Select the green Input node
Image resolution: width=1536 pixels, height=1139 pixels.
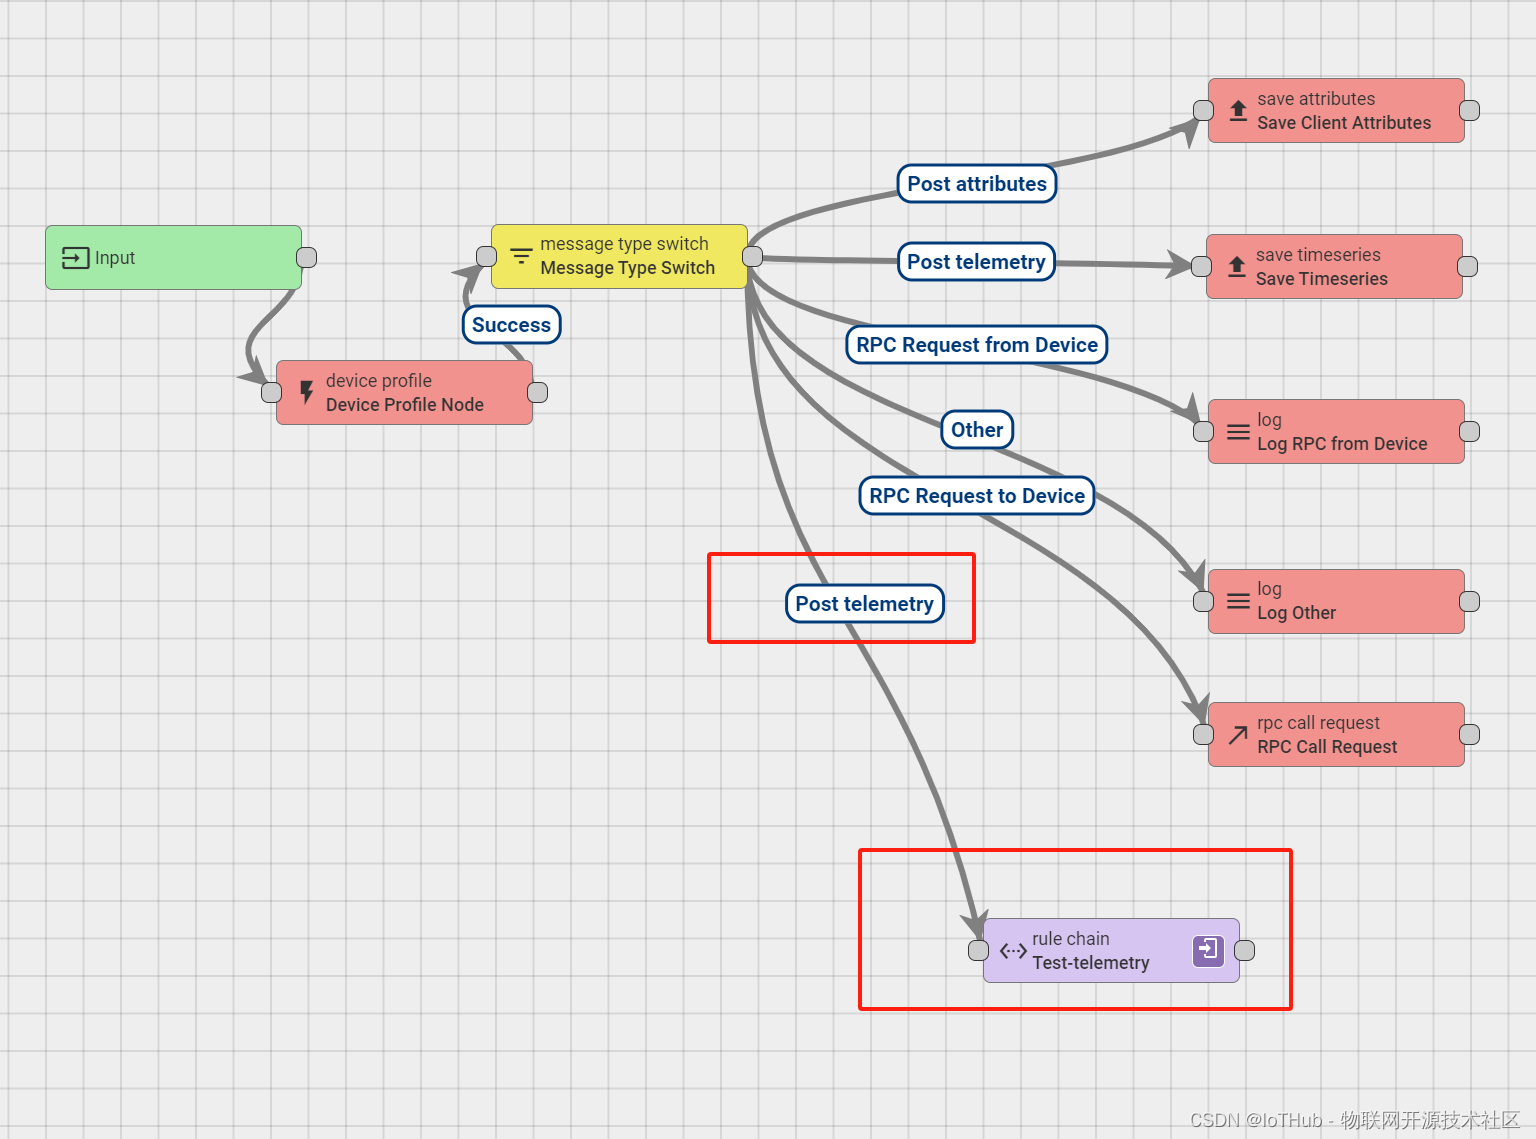pyautogui.click(x=173, y=258)
